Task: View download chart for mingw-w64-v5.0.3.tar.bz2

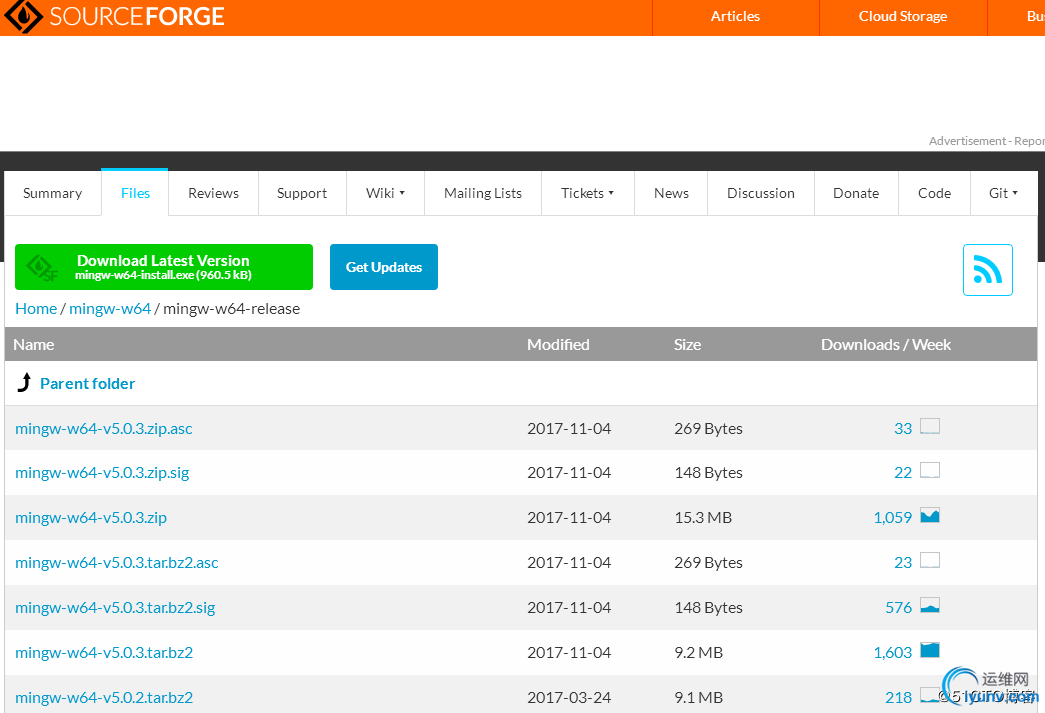Action: (x=930, y=650)
